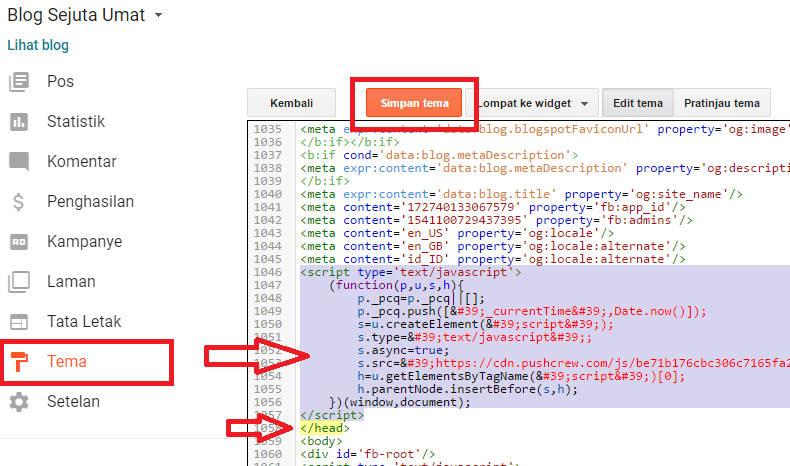Expand the Lompat ke widget dropdown
Screen dimensions: 790x466
pos(532,103)
